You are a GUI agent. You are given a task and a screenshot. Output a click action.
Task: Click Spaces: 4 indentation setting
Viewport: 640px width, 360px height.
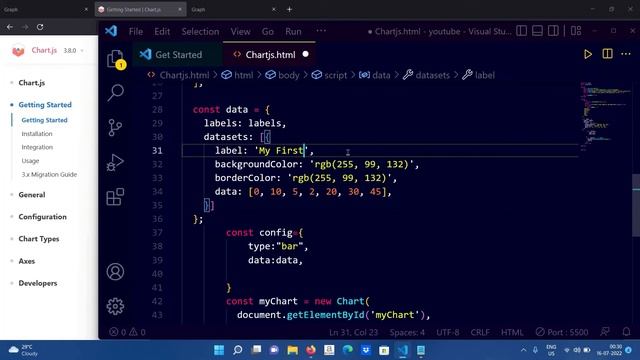tap(407, 332)
